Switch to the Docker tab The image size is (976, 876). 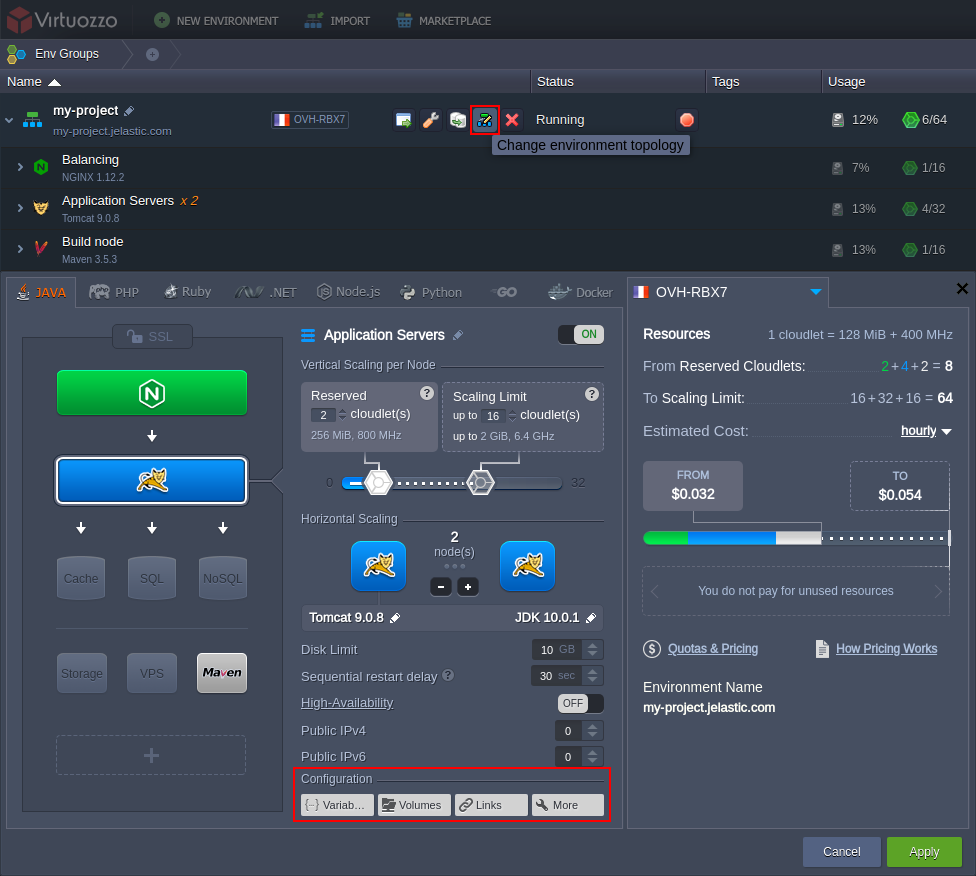tap(580, 292)
